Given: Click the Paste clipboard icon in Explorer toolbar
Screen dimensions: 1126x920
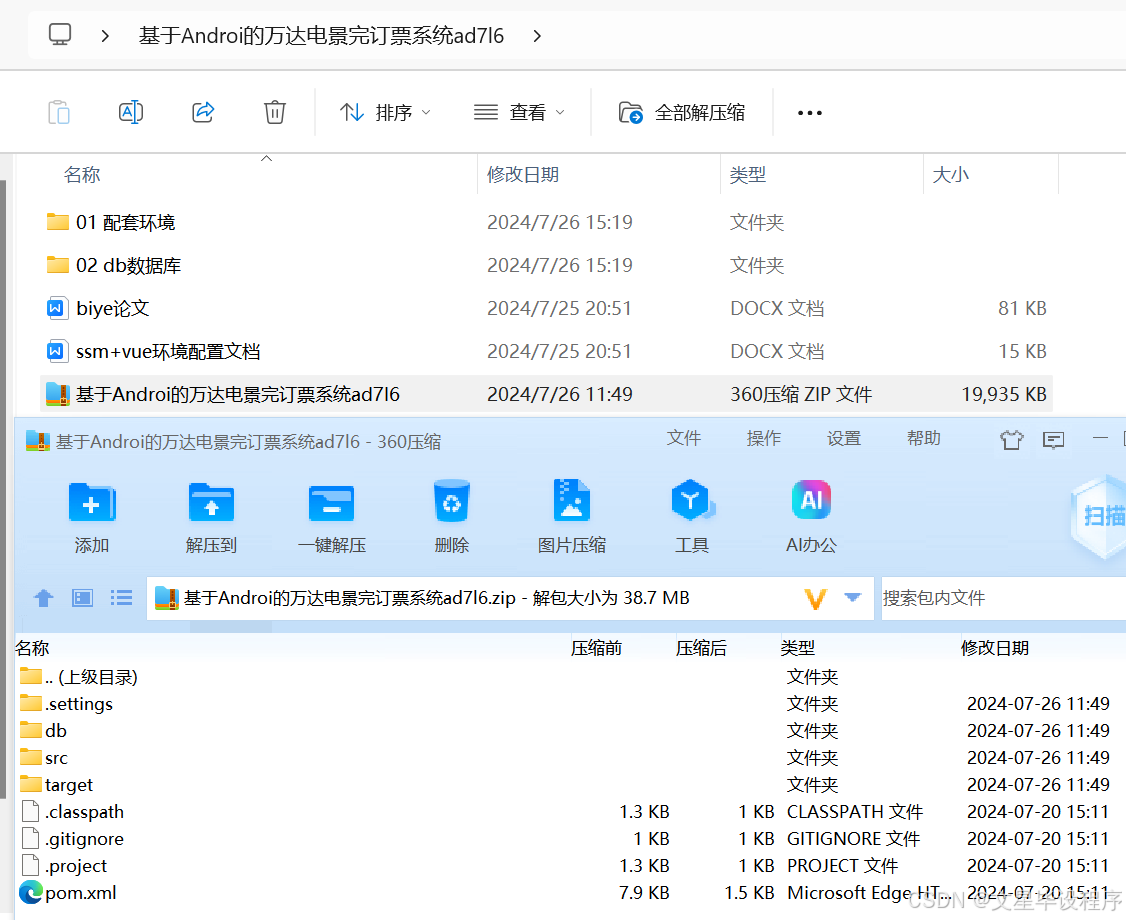Looking at the screenshot, I should [59, 113].
